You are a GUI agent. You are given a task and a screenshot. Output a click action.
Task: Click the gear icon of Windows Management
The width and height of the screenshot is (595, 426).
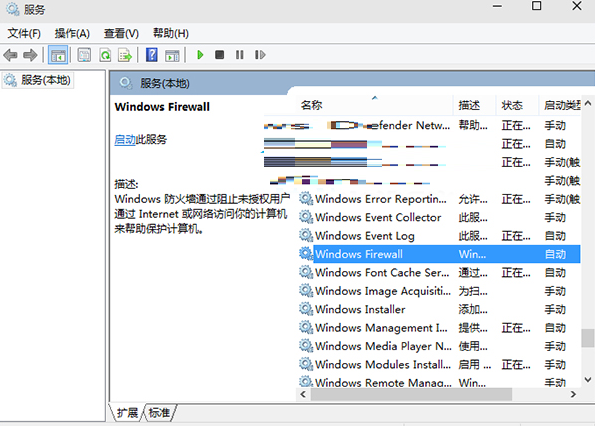tap(306, 327)
